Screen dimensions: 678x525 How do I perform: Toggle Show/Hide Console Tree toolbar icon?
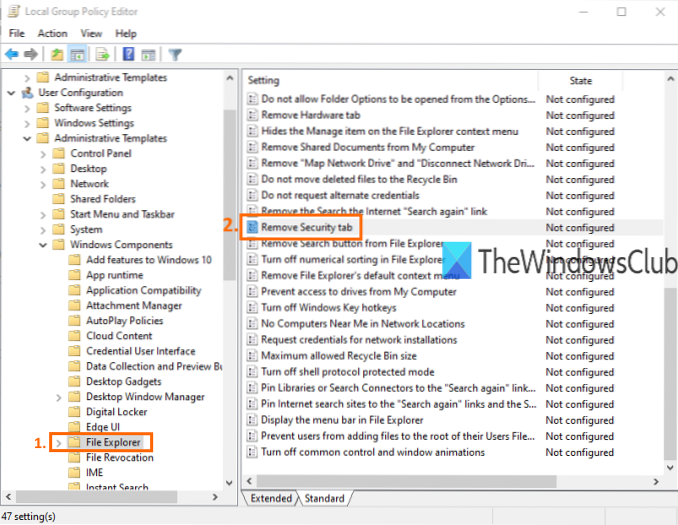(x=76, y=54)
